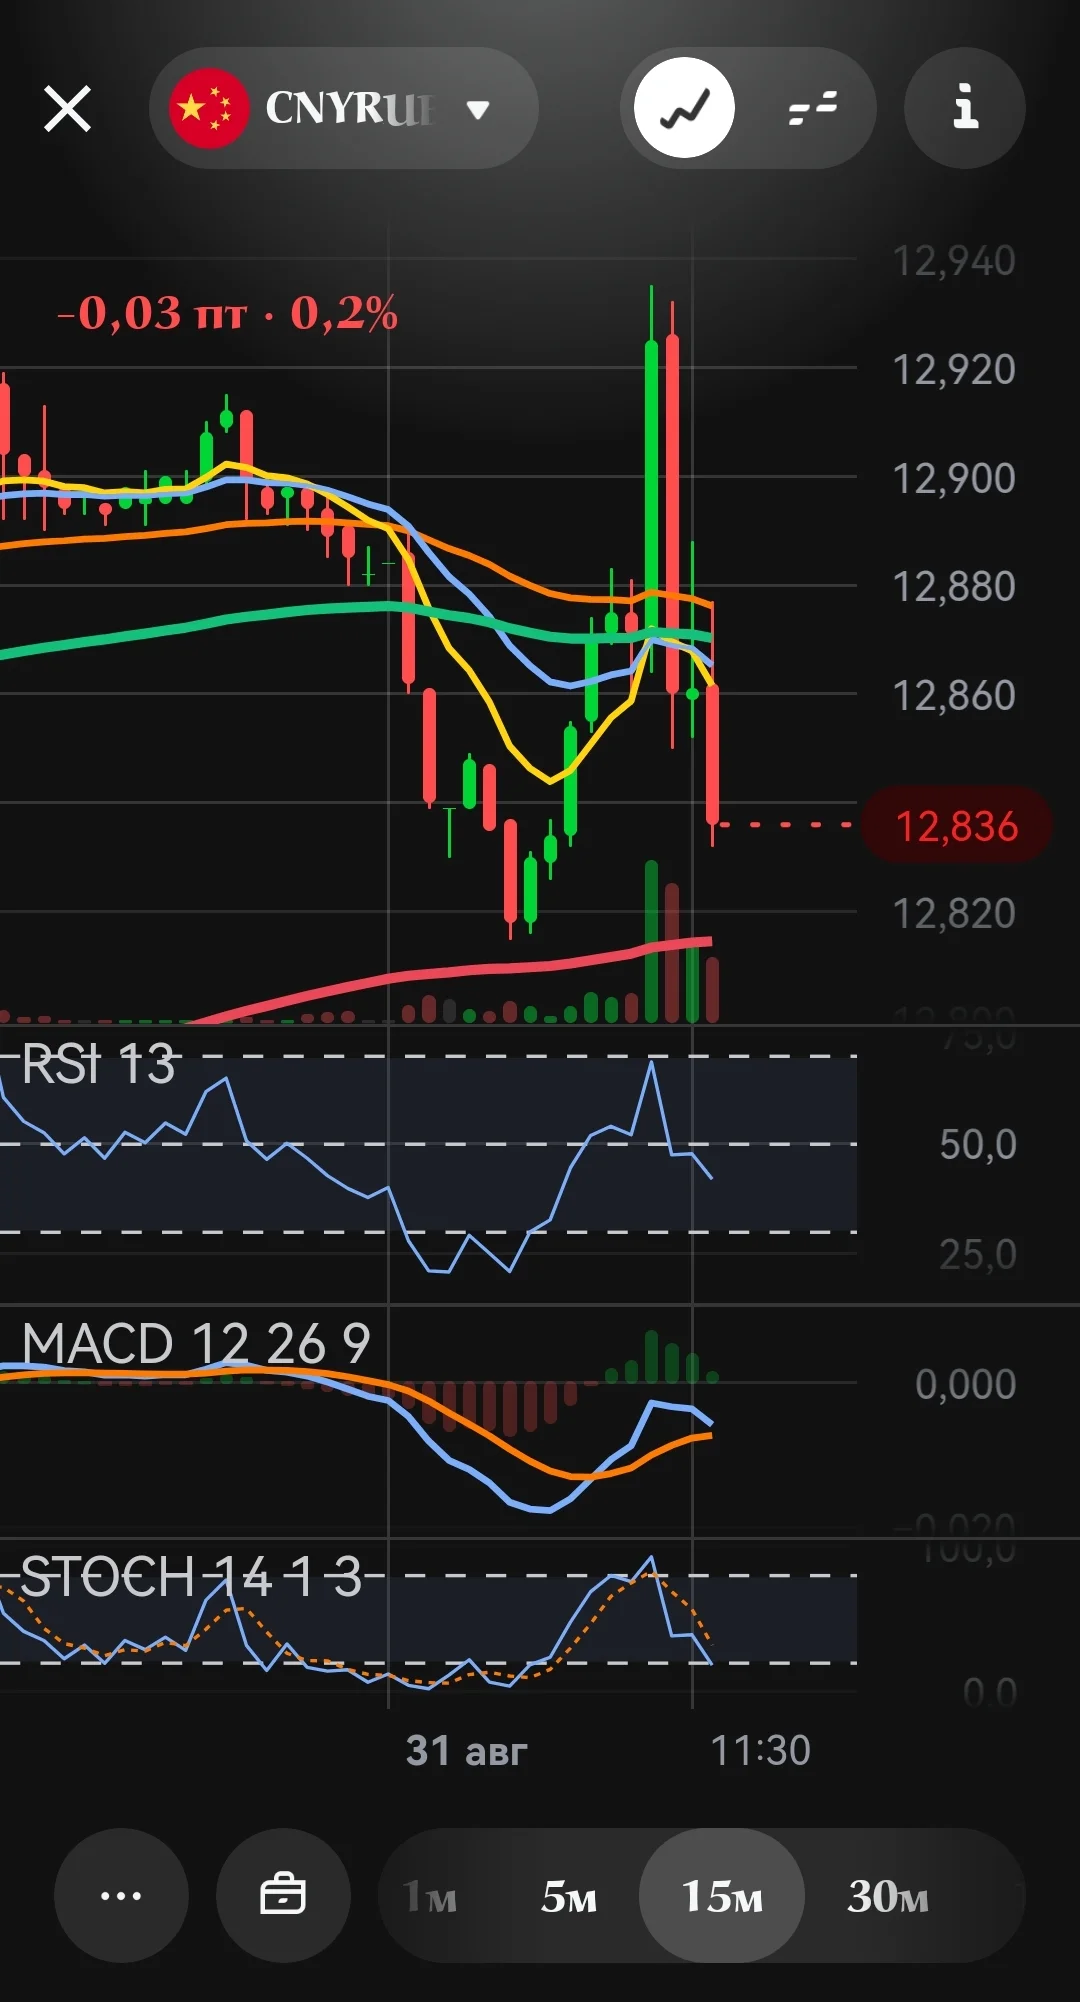Viewport: 1080px width, 2002px height.
Task: Tap the MACD 0,000 level label
Action: tap(965, 1385)
